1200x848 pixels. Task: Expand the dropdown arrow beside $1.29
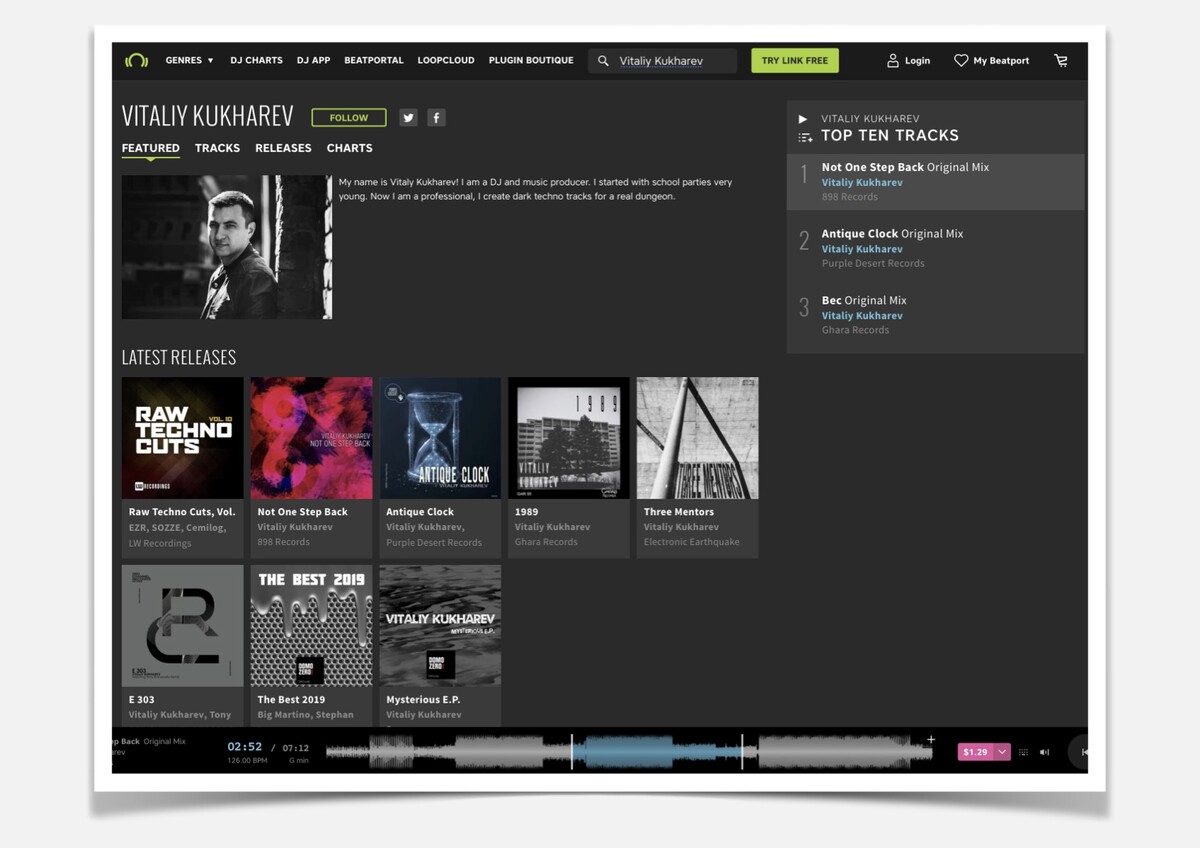[1002, 752]
